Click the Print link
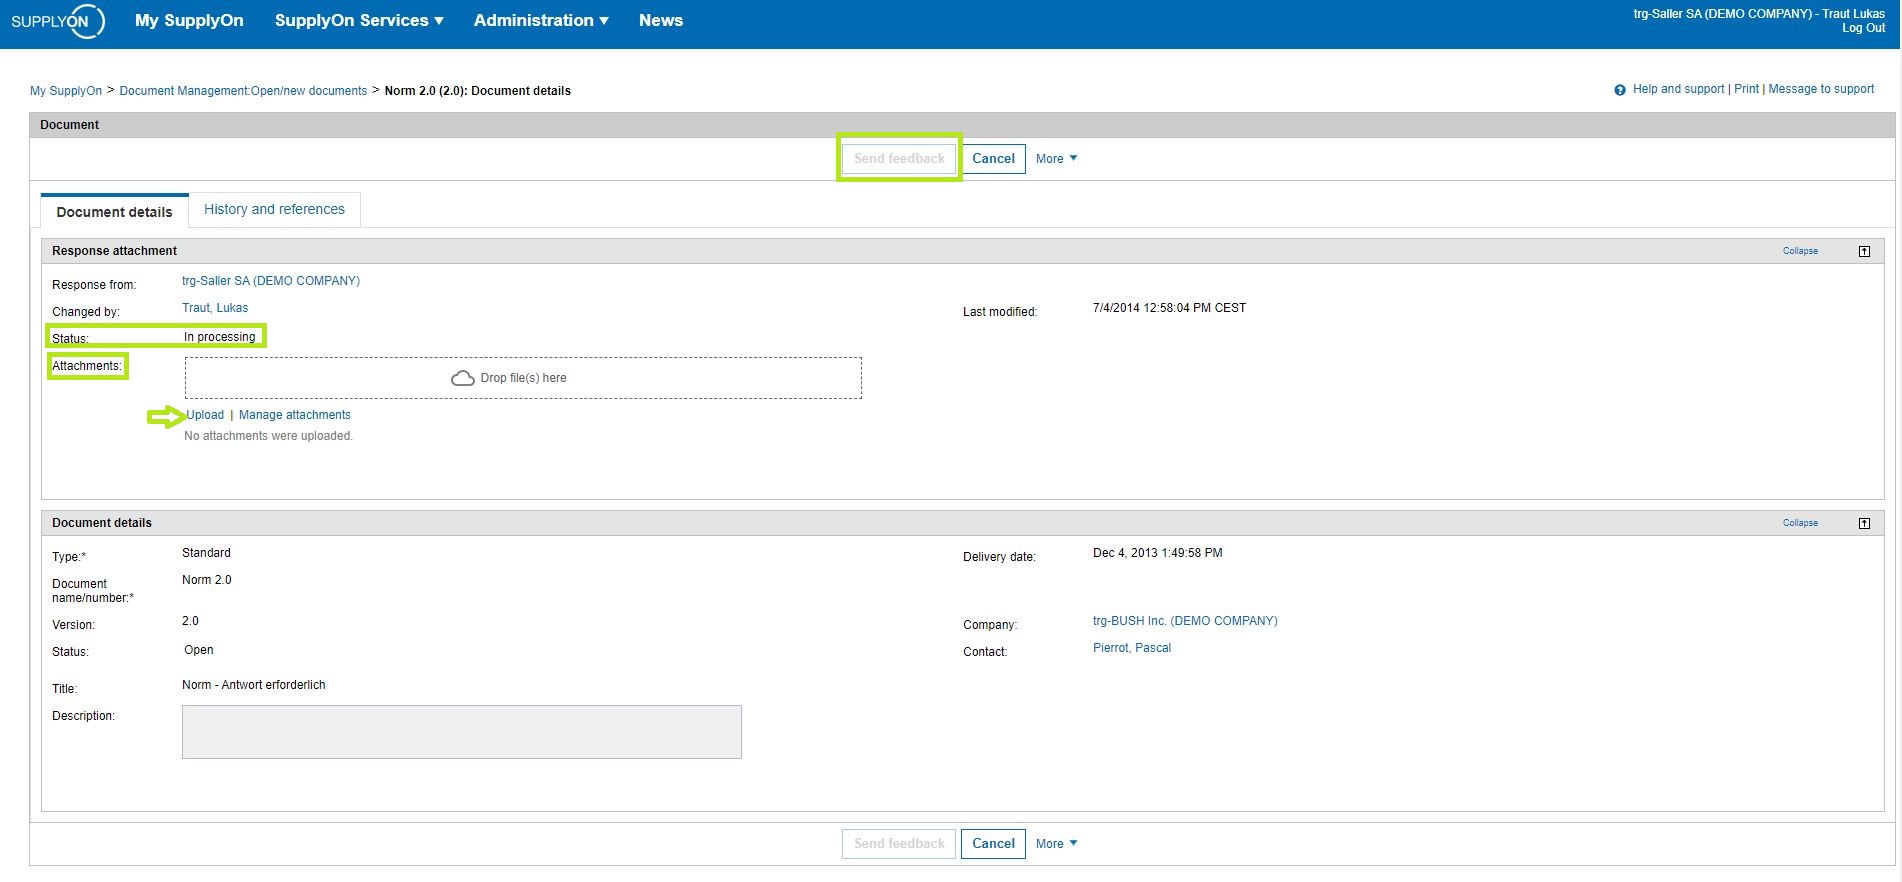Image resolution: width=1902 pixels, height=882 pixels. coord(1746,89)
